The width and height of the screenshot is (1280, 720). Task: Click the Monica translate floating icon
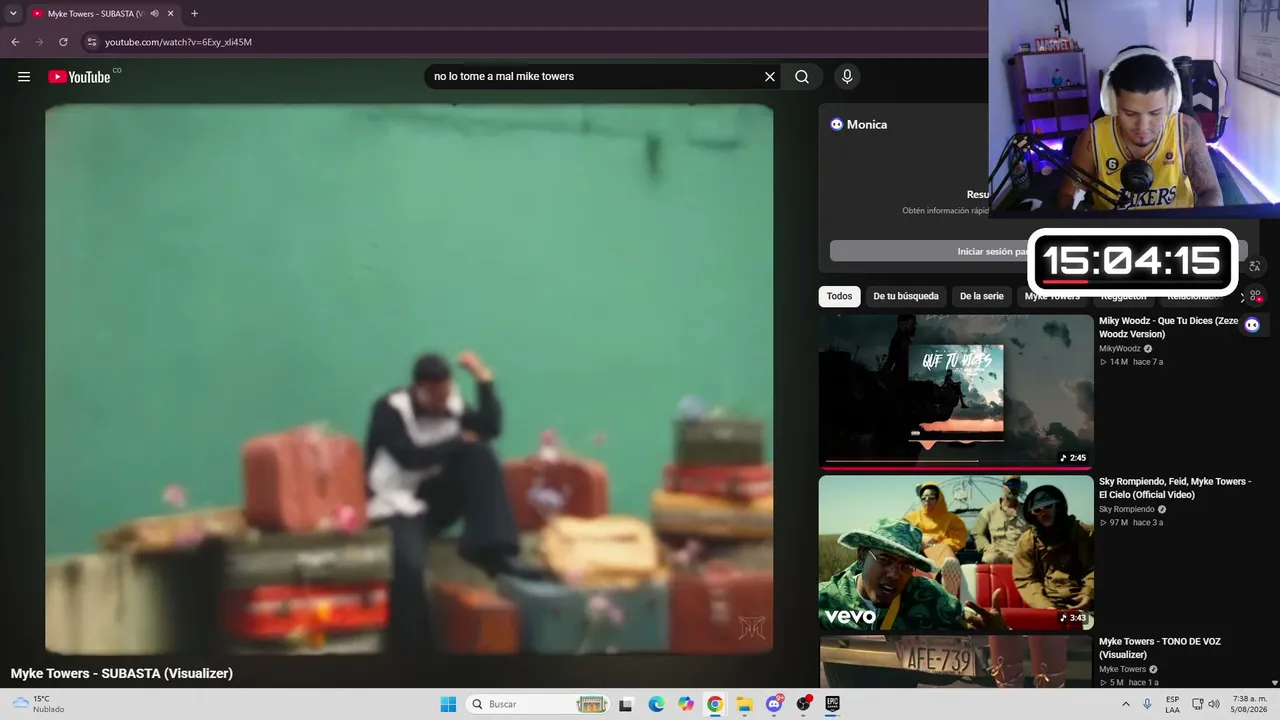[1255, 266]
